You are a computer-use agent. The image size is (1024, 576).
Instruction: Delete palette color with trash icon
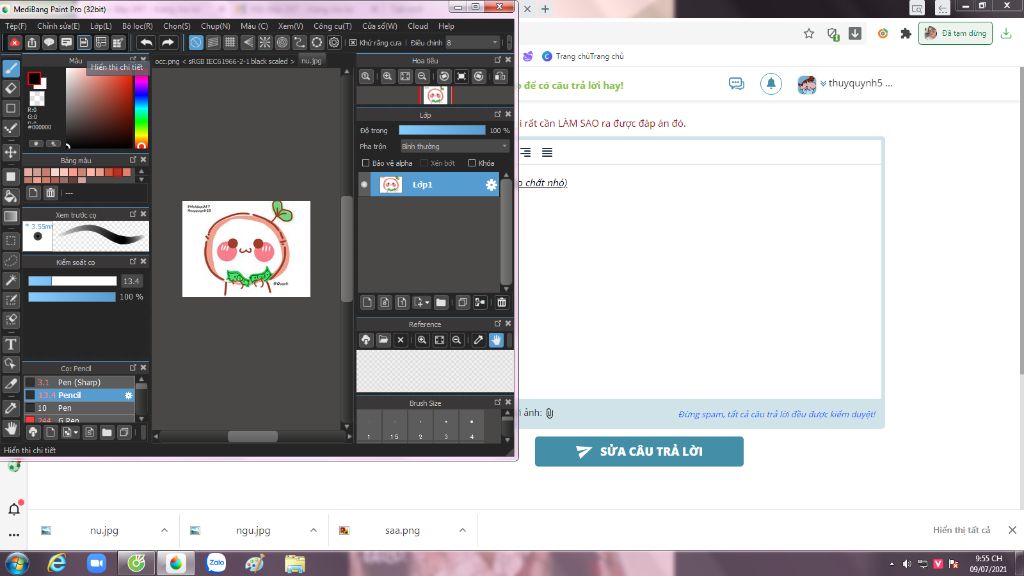coord(50,193)
